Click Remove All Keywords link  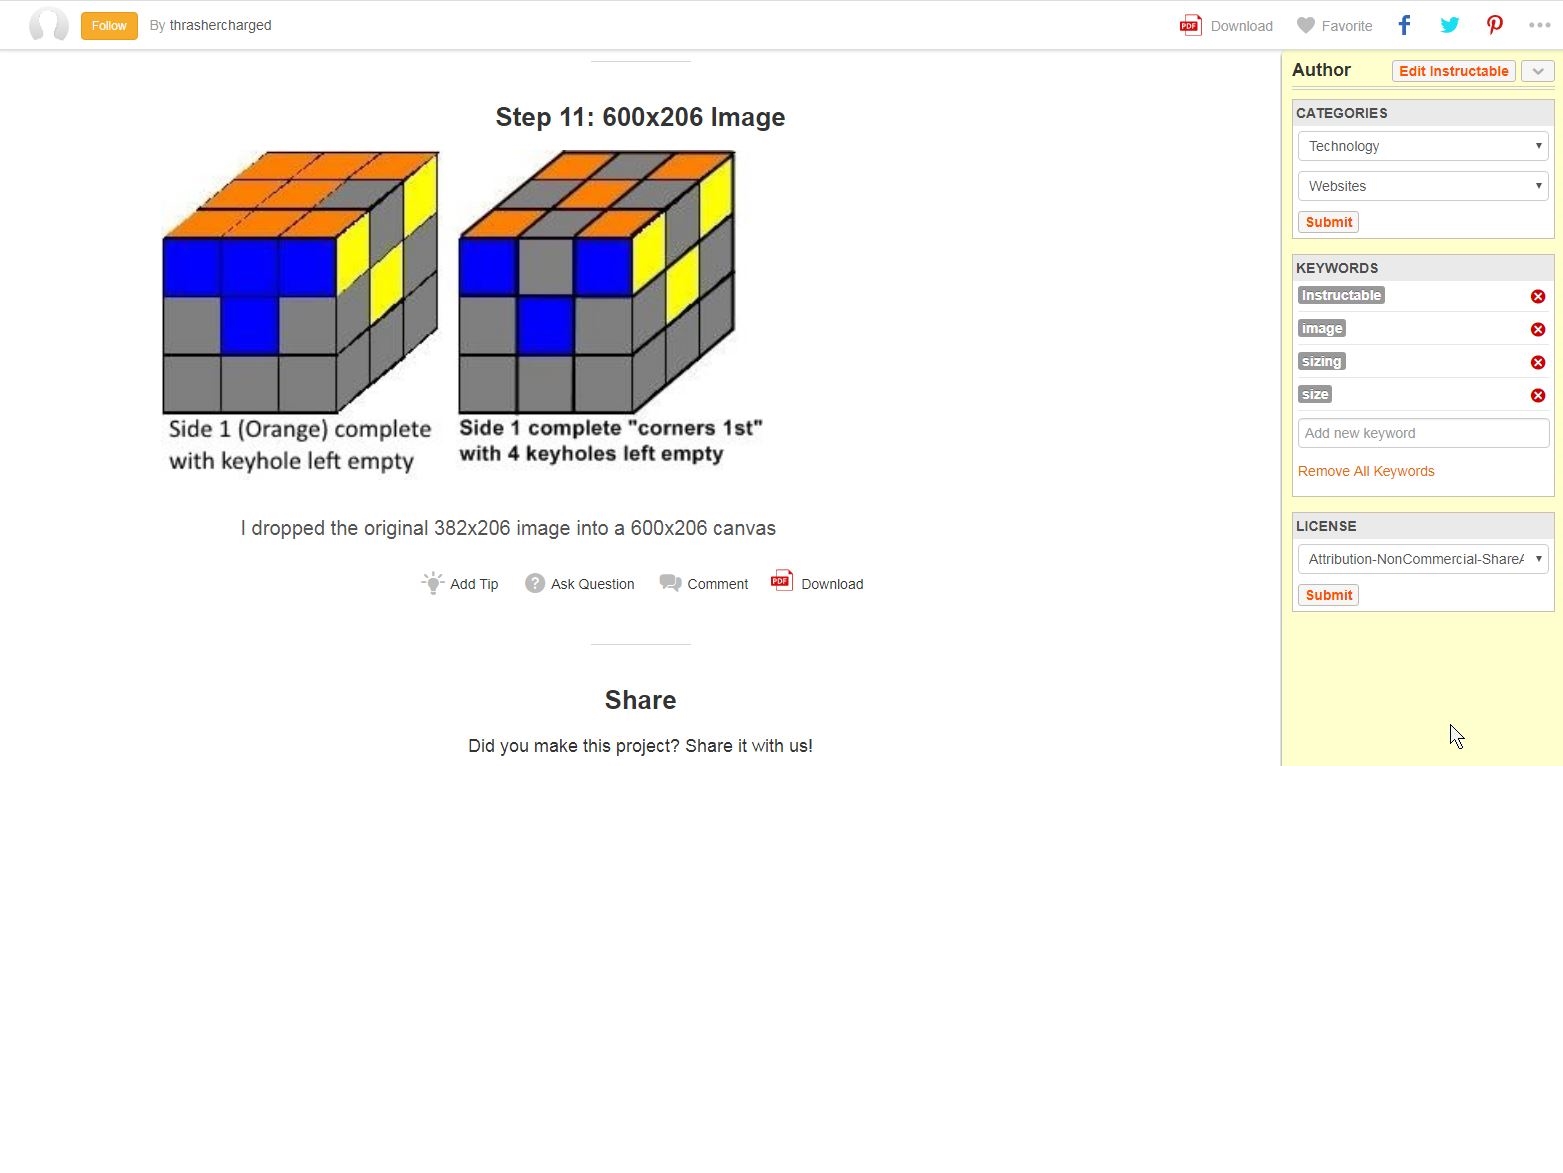(1366, 471)
